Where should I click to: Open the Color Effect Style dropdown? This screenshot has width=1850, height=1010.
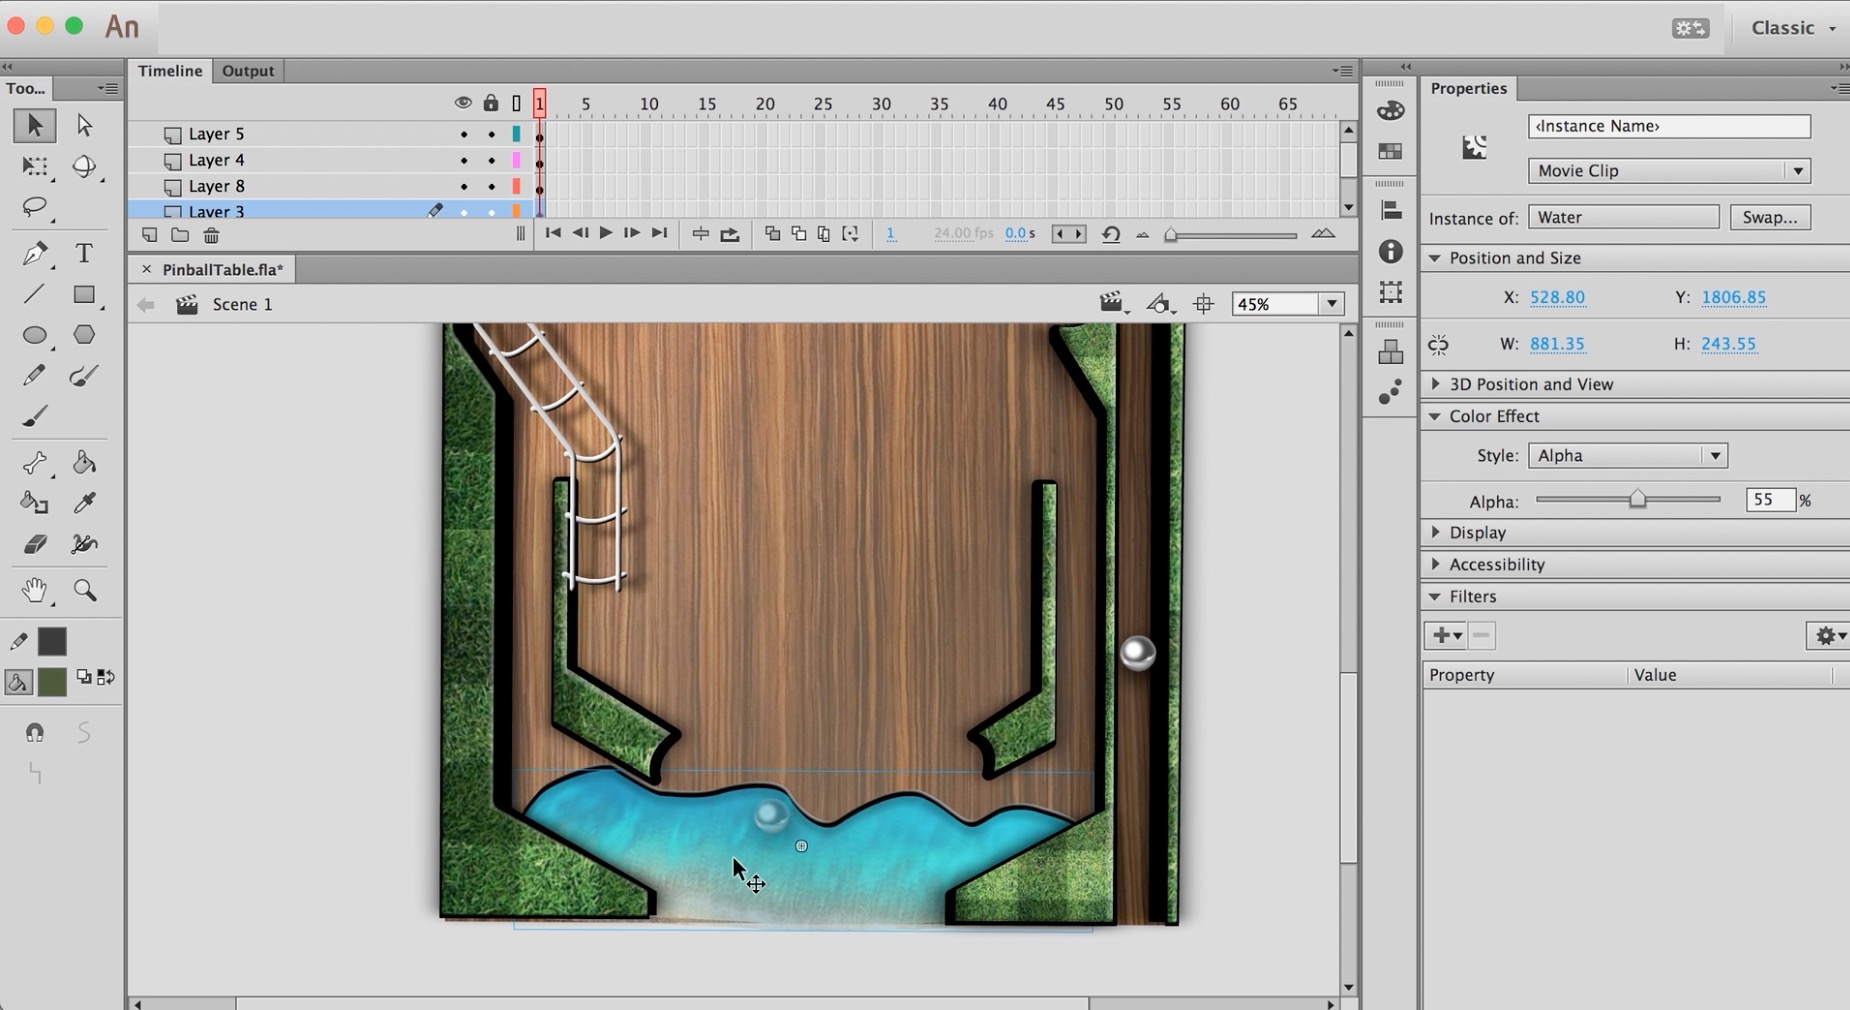pos(1627,456)
